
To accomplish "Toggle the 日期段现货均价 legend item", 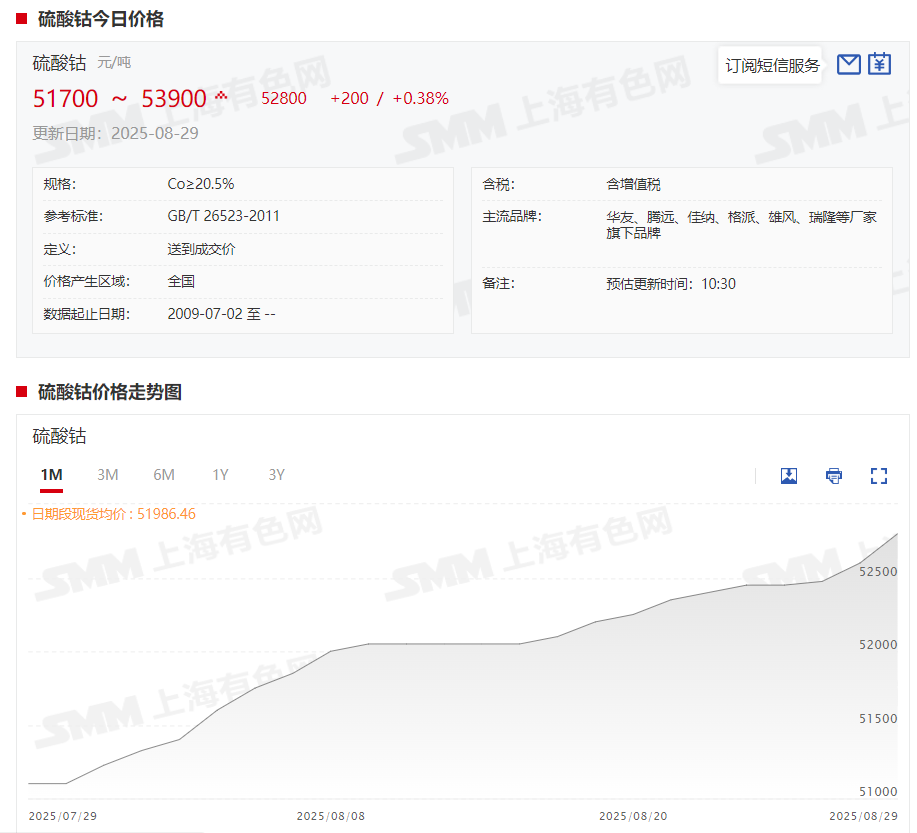I will tap(112, 514).
